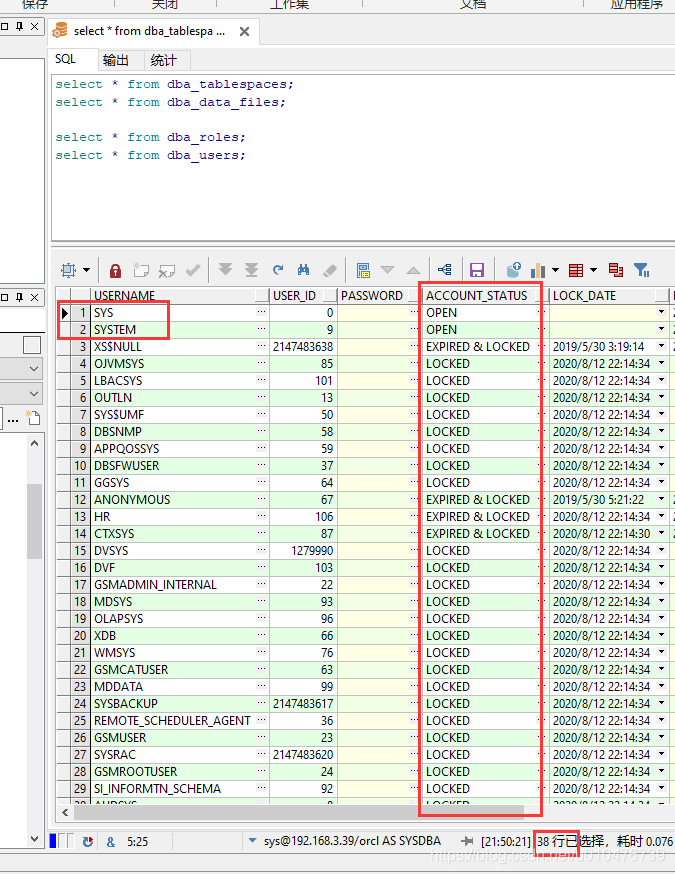The image size is (675, 874).
Task: Click the left panel scroll down arrow
Action: tap(35, 839)
